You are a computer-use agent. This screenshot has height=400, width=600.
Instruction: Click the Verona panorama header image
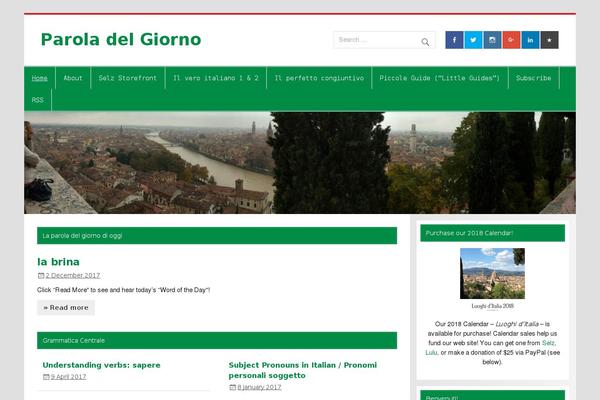pos(300,163)
